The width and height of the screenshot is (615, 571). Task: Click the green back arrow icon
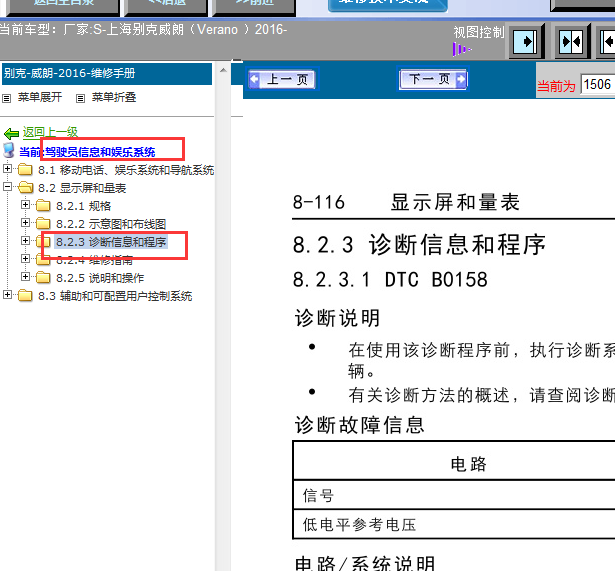click(11, 134)
